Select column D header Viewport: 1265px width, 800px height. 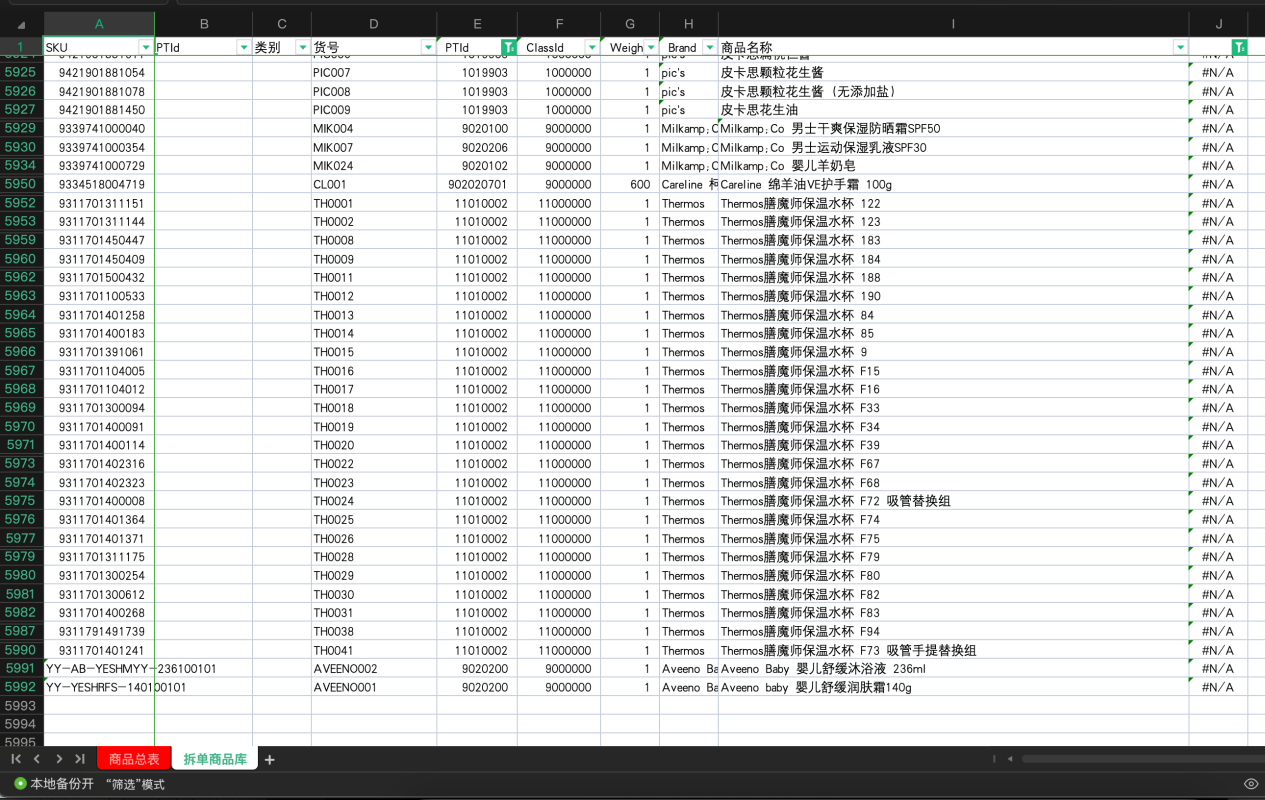(x=373, y=24)
